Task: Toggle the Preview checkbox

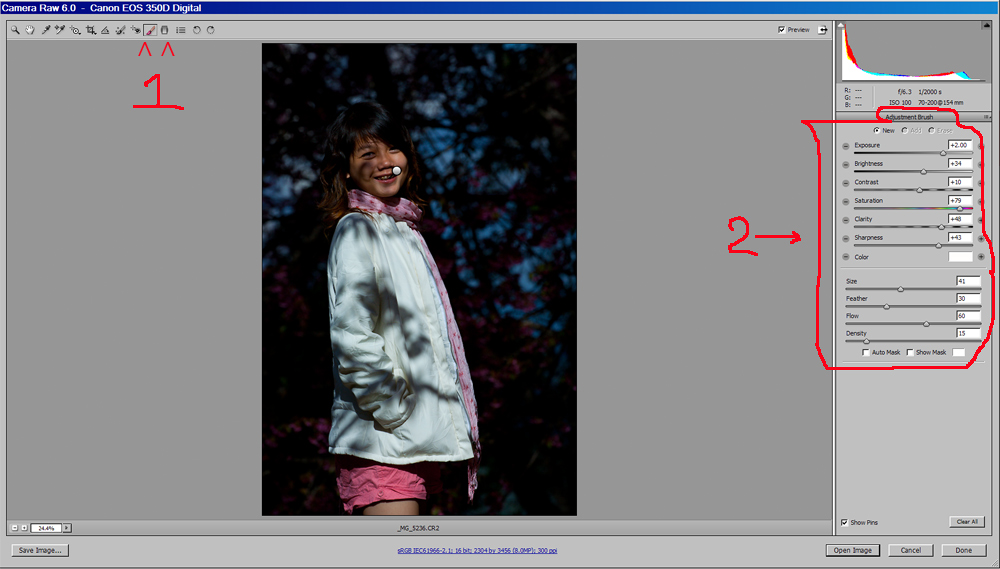Action: pyautogui.click(x=782, y=30)
